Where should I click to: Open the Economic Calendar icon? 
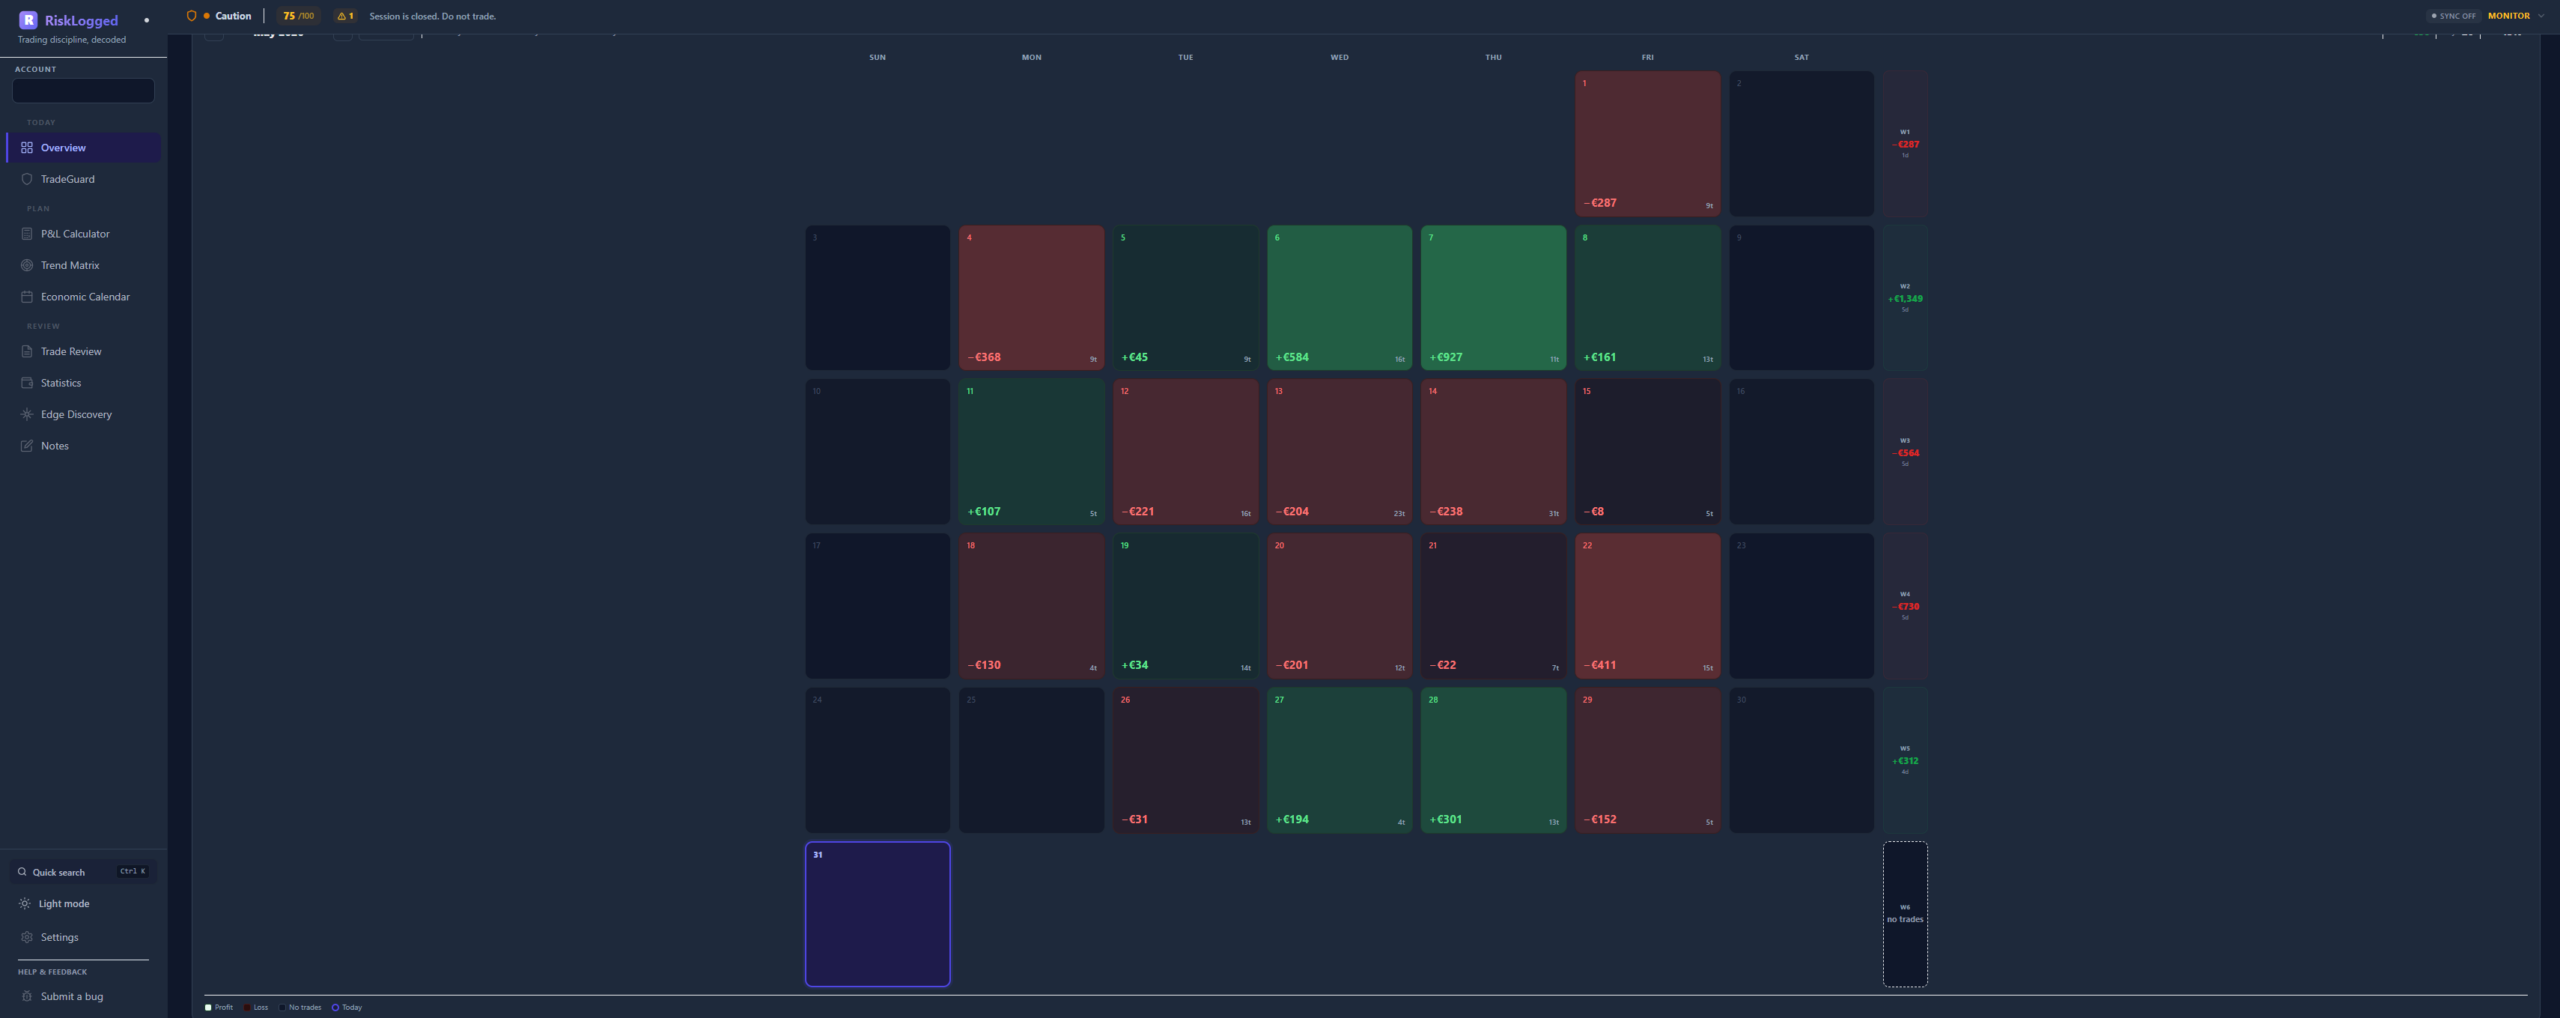(27, 297)
